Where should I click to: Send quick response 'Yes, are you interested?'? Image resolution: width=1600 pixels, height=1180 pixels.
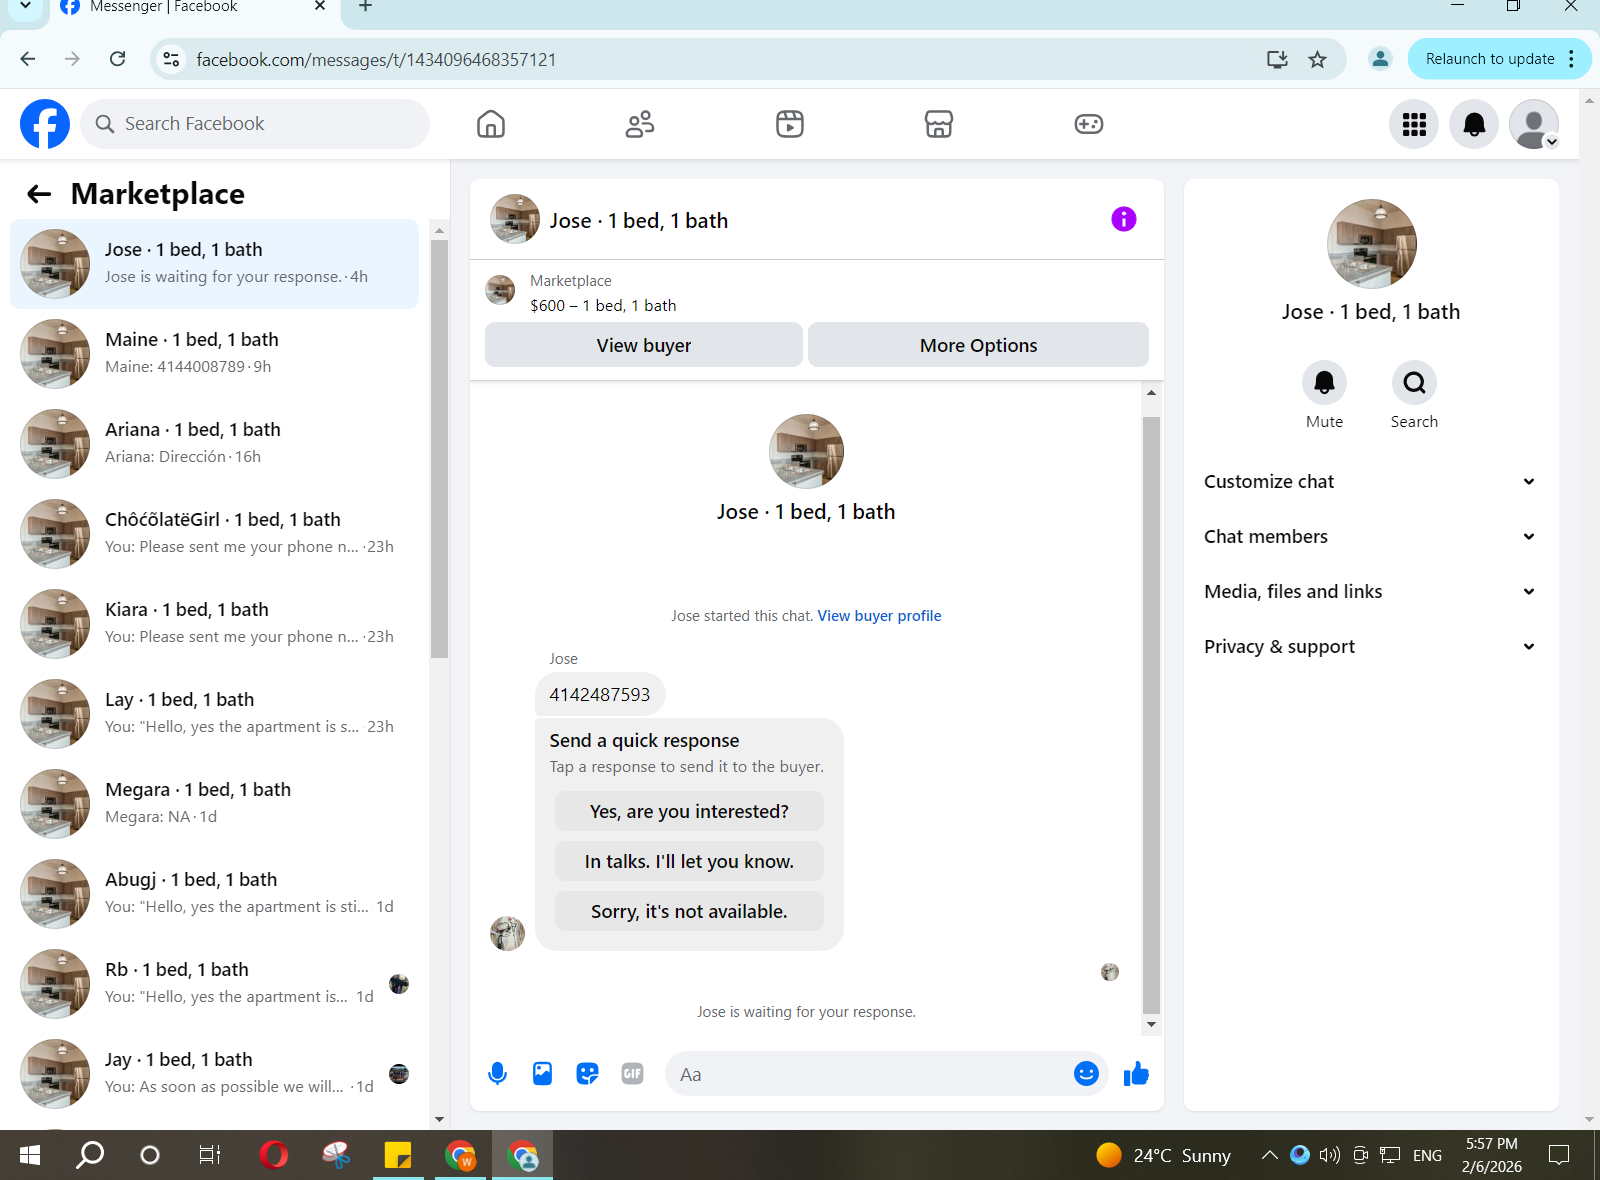click(x=689, y=811)
